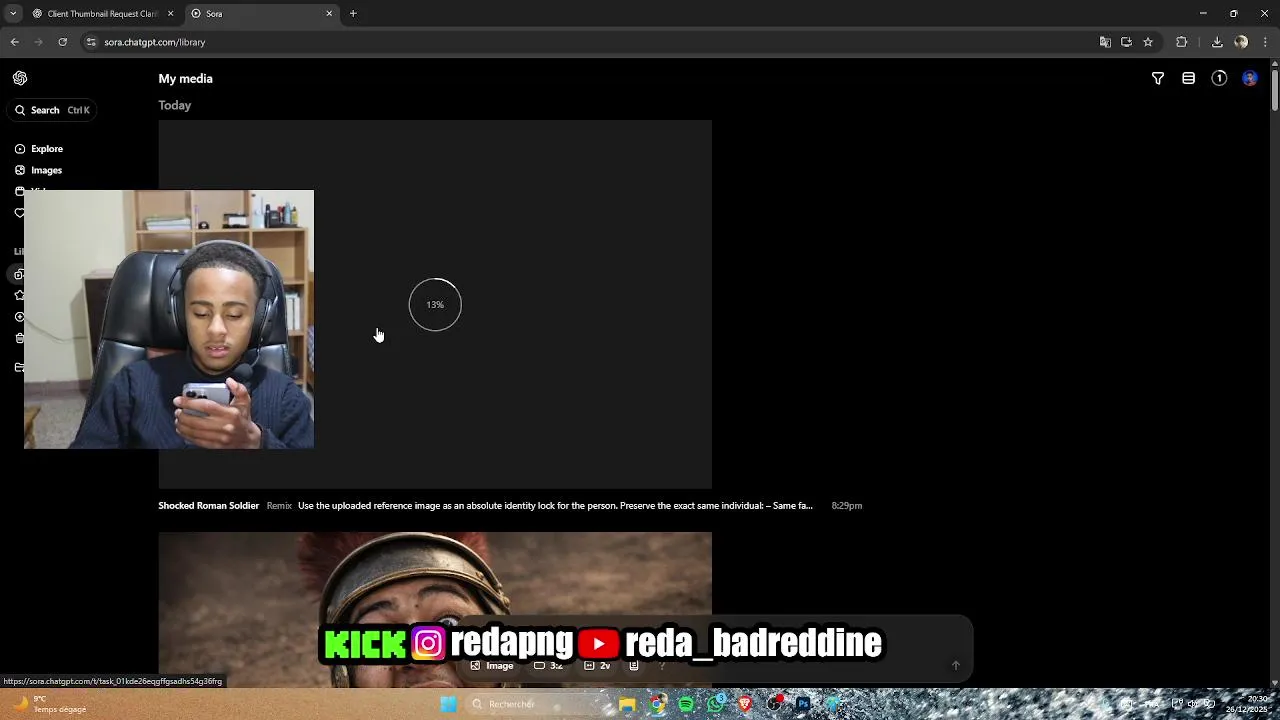Open the weather widget Temps dégagé
Screen dimensions: 1280x720
coord(50,704)
